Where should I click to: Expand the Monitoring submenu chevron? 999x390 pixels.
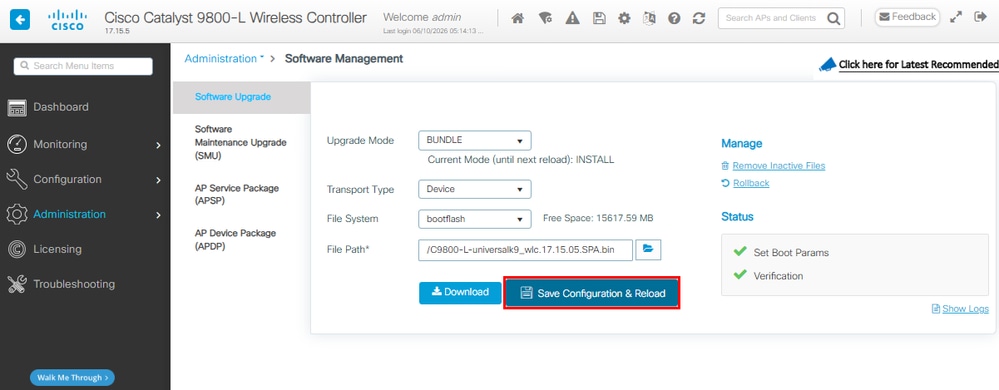click(x=158, y=145)
